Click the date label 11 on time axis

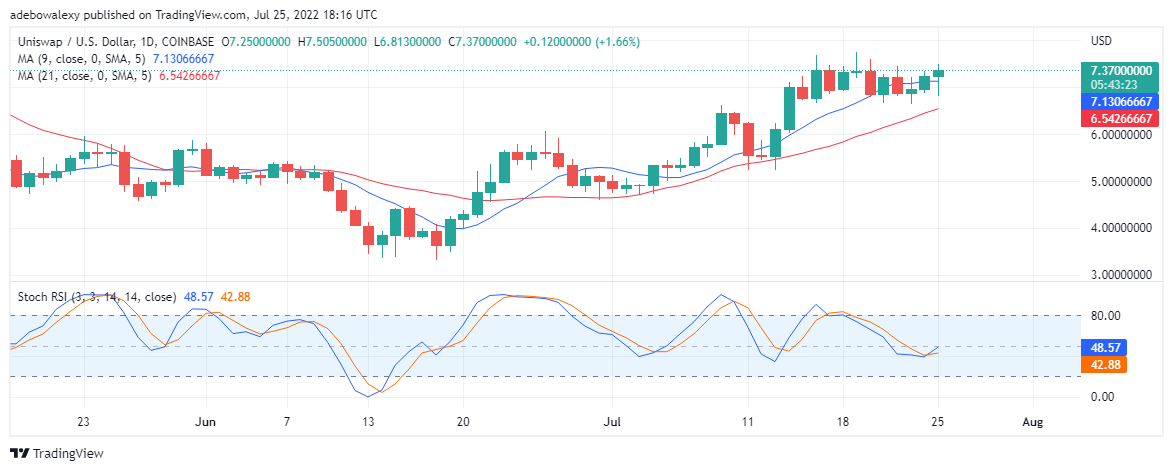tap(747, 422)
